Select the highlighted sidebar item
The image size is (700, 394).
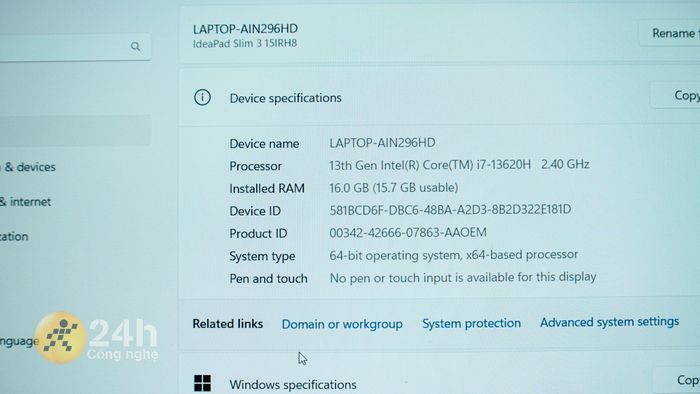pos(75,130)
